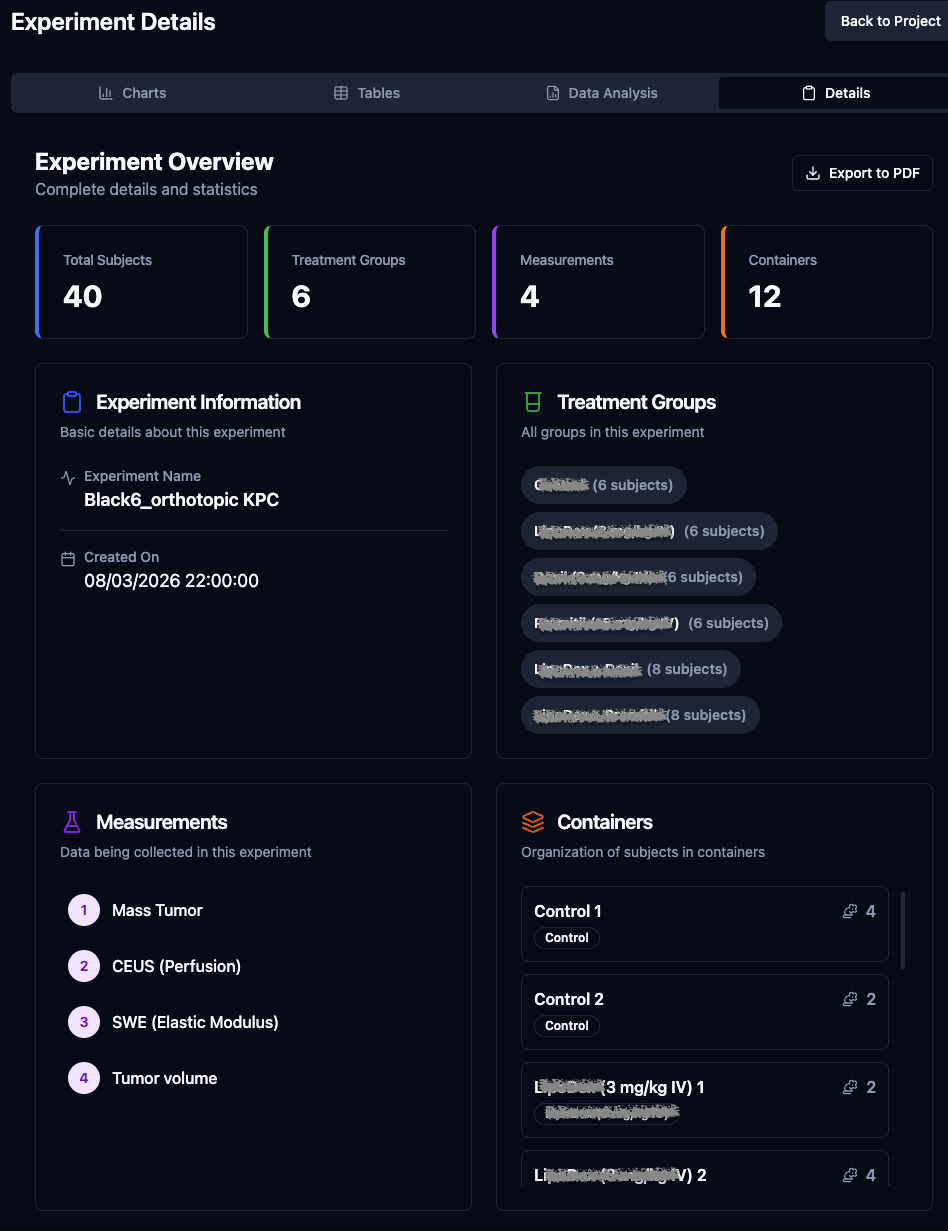This screenshot has height=1231, width=948.
Task: Click the CEUS (Perfusion) measurement
Action: (x=176, y=966)
